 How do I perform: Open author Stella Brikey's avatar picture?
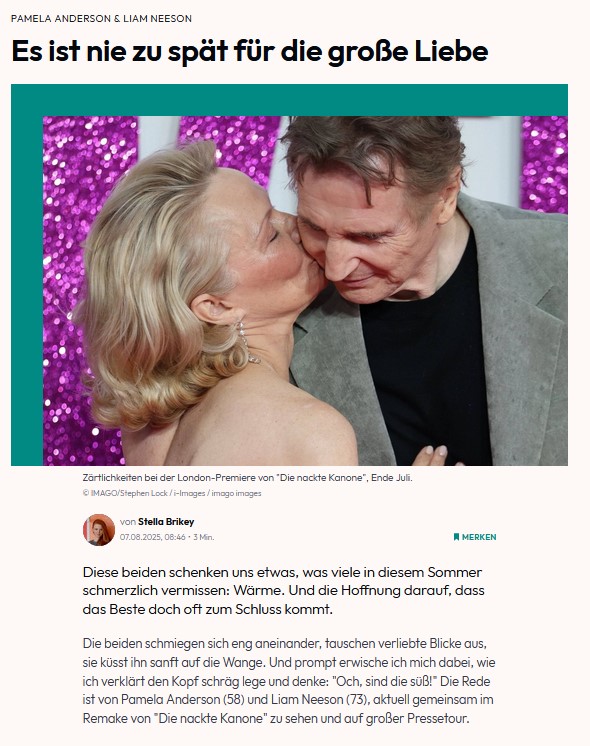click(99, 530)
